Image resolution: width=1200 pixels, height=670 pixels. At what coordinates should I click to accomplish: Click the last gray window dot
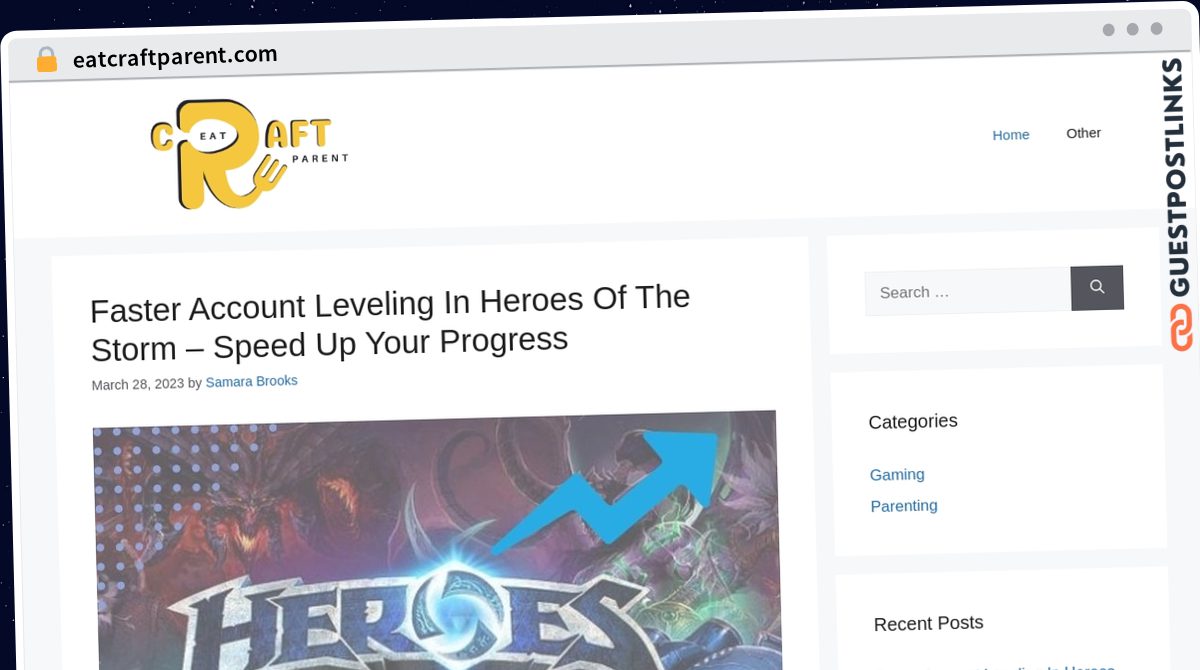pyautogui.click(x=1157, y=29)
